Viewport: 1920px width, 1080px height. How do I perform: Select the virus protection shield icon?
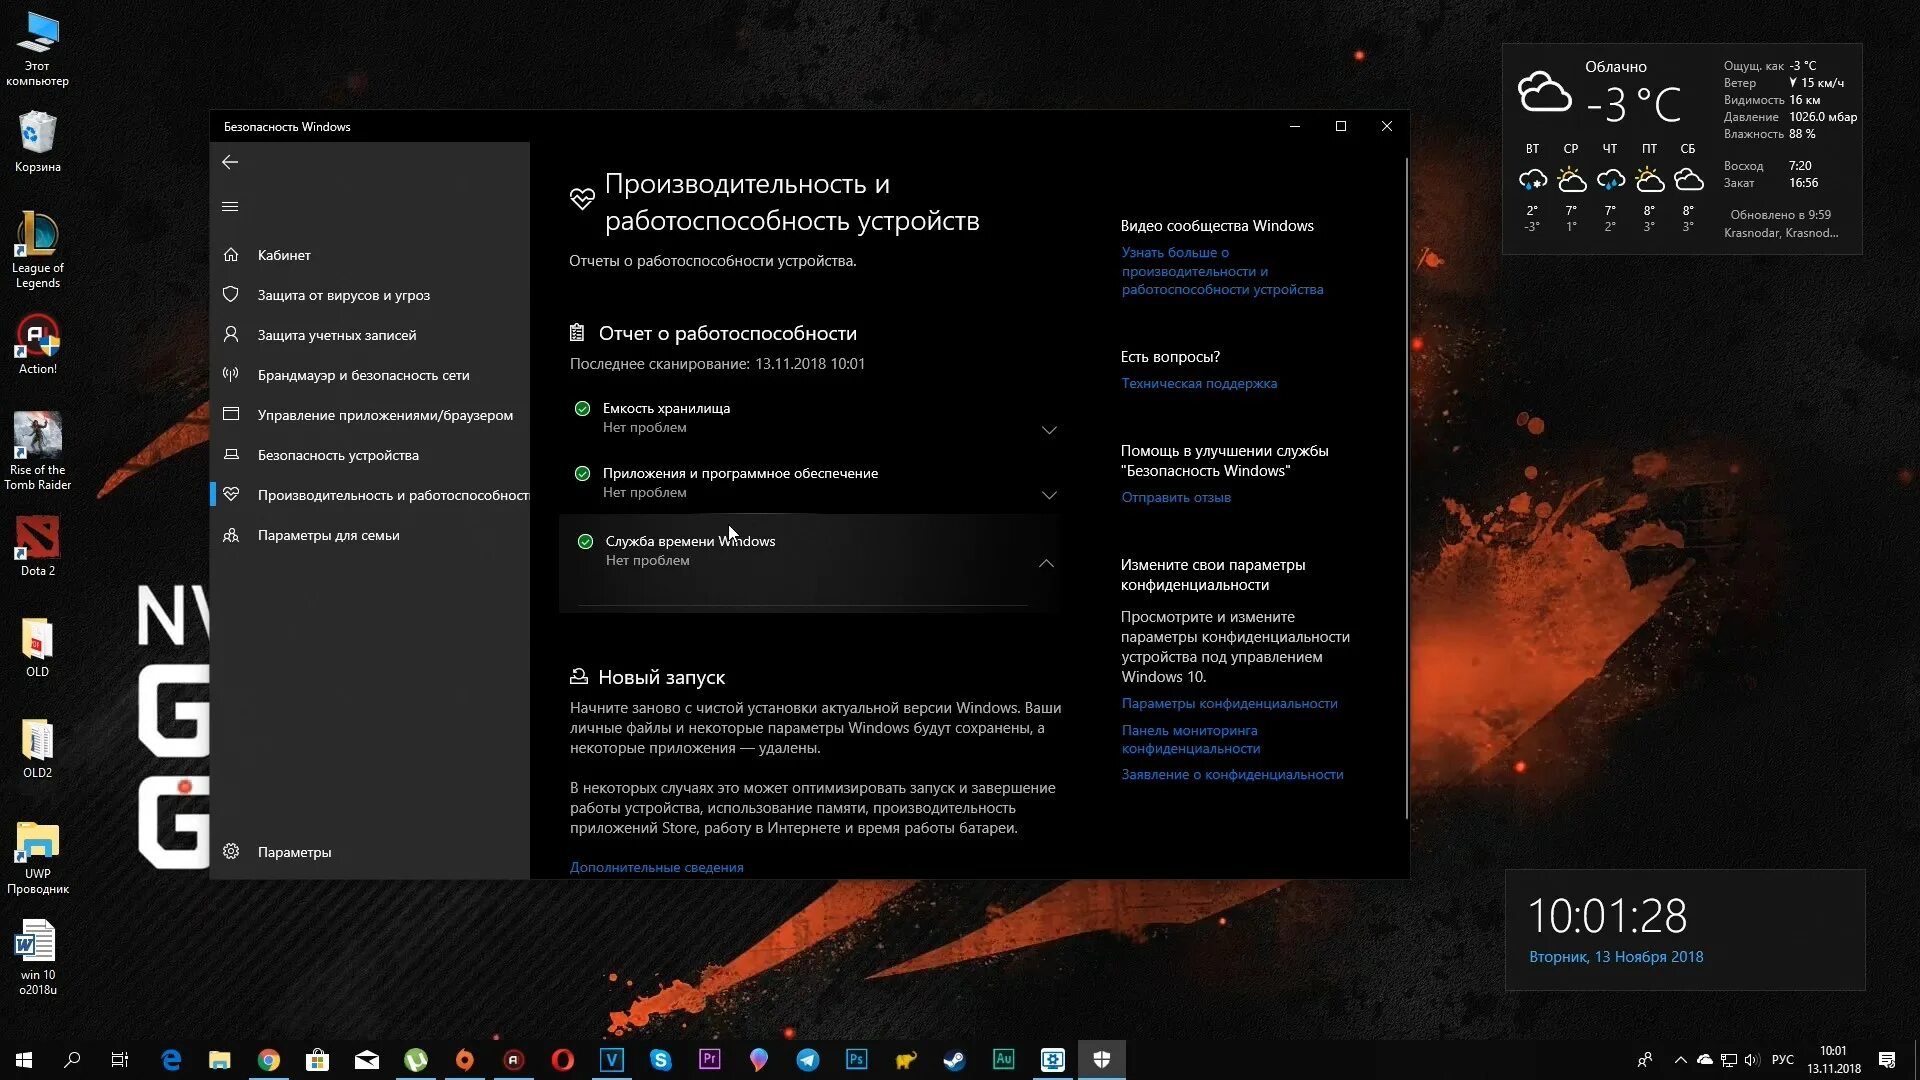(x=231, y=295)
